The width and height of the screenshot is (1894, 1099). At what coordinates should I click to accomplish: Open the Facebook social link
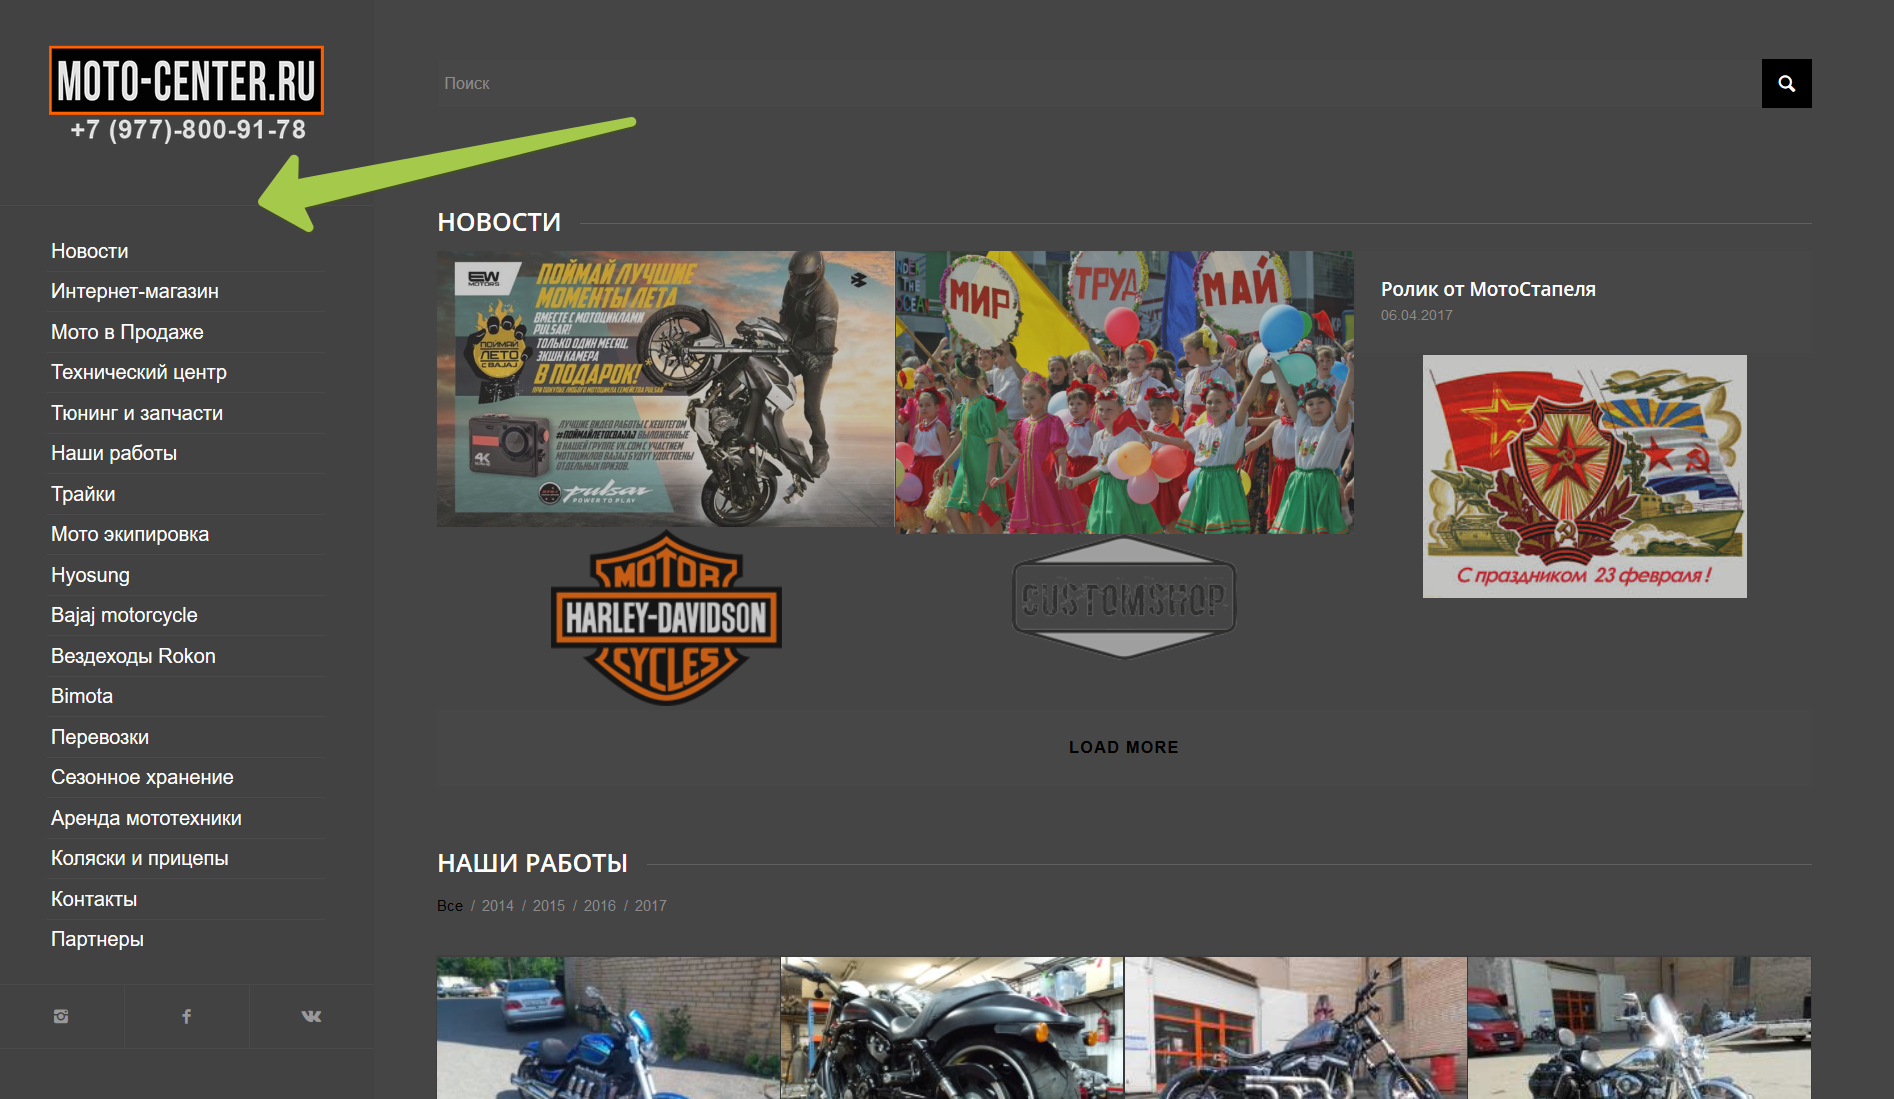[187, 1016]
